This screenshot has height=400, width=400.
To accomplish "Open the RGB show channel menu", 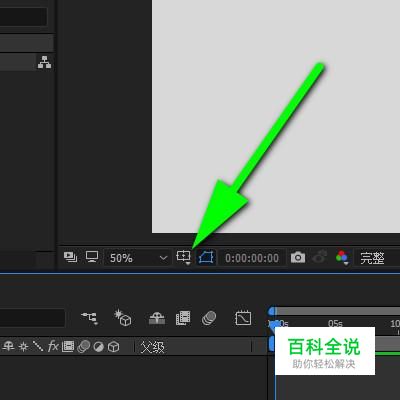I will point(342,257).
